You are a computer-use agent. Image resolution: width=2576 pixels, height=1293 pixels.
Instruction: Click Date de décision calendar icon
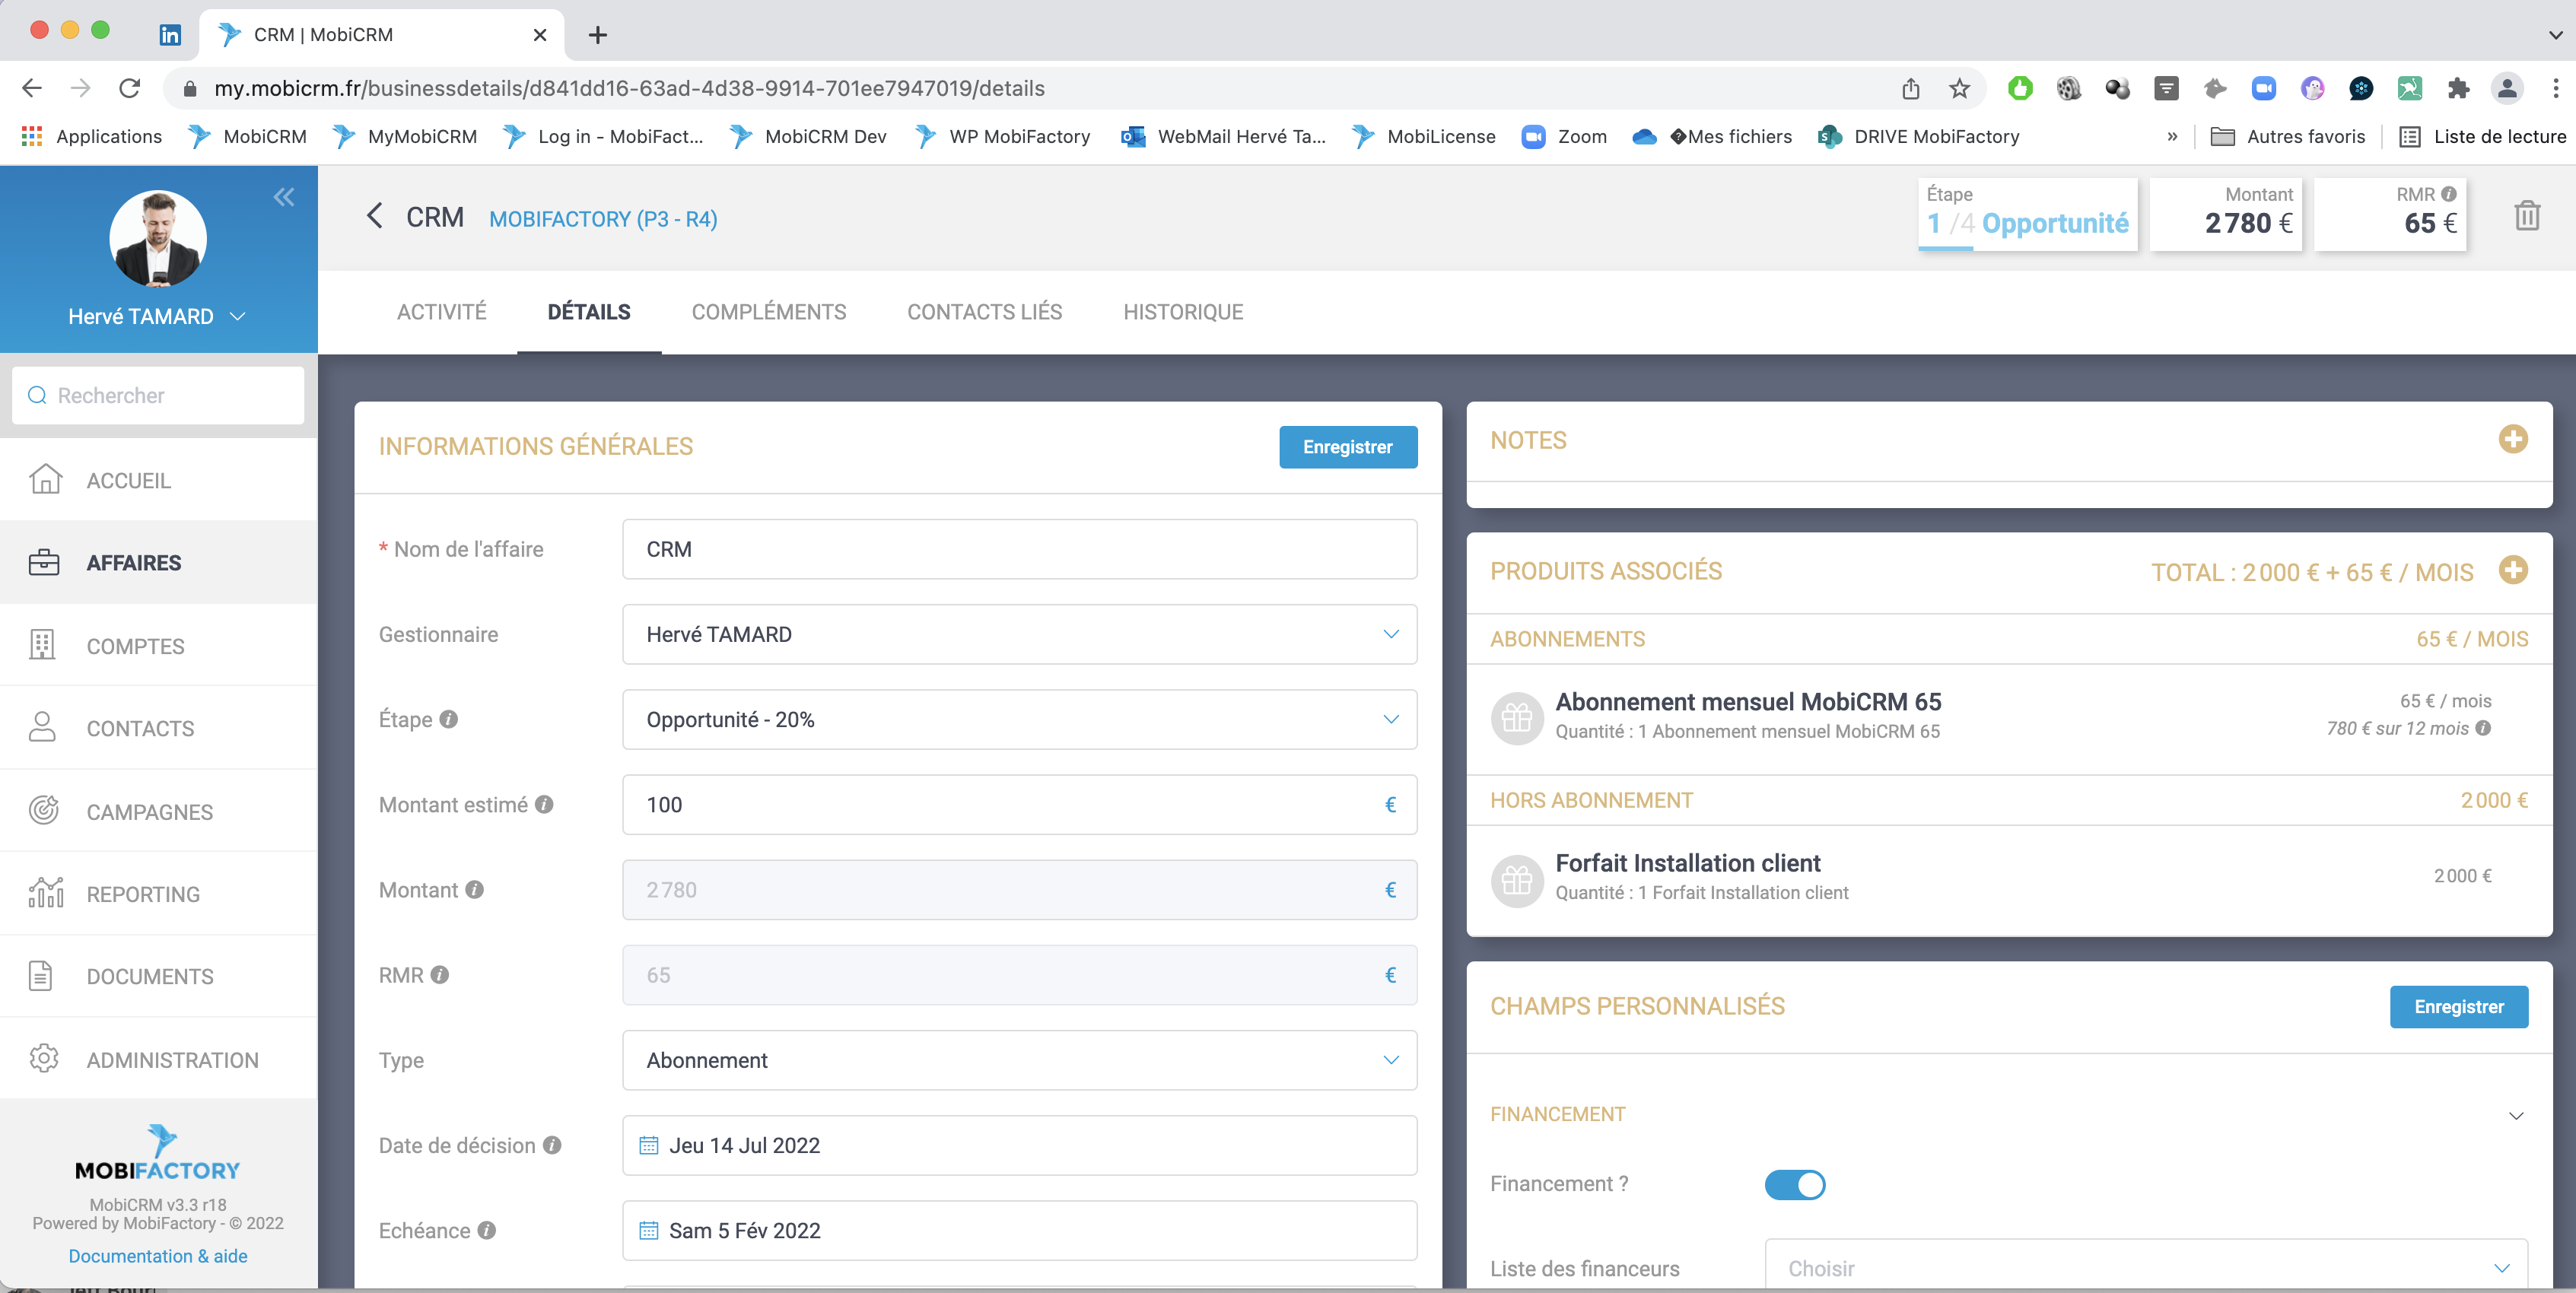click(649, 1145)
